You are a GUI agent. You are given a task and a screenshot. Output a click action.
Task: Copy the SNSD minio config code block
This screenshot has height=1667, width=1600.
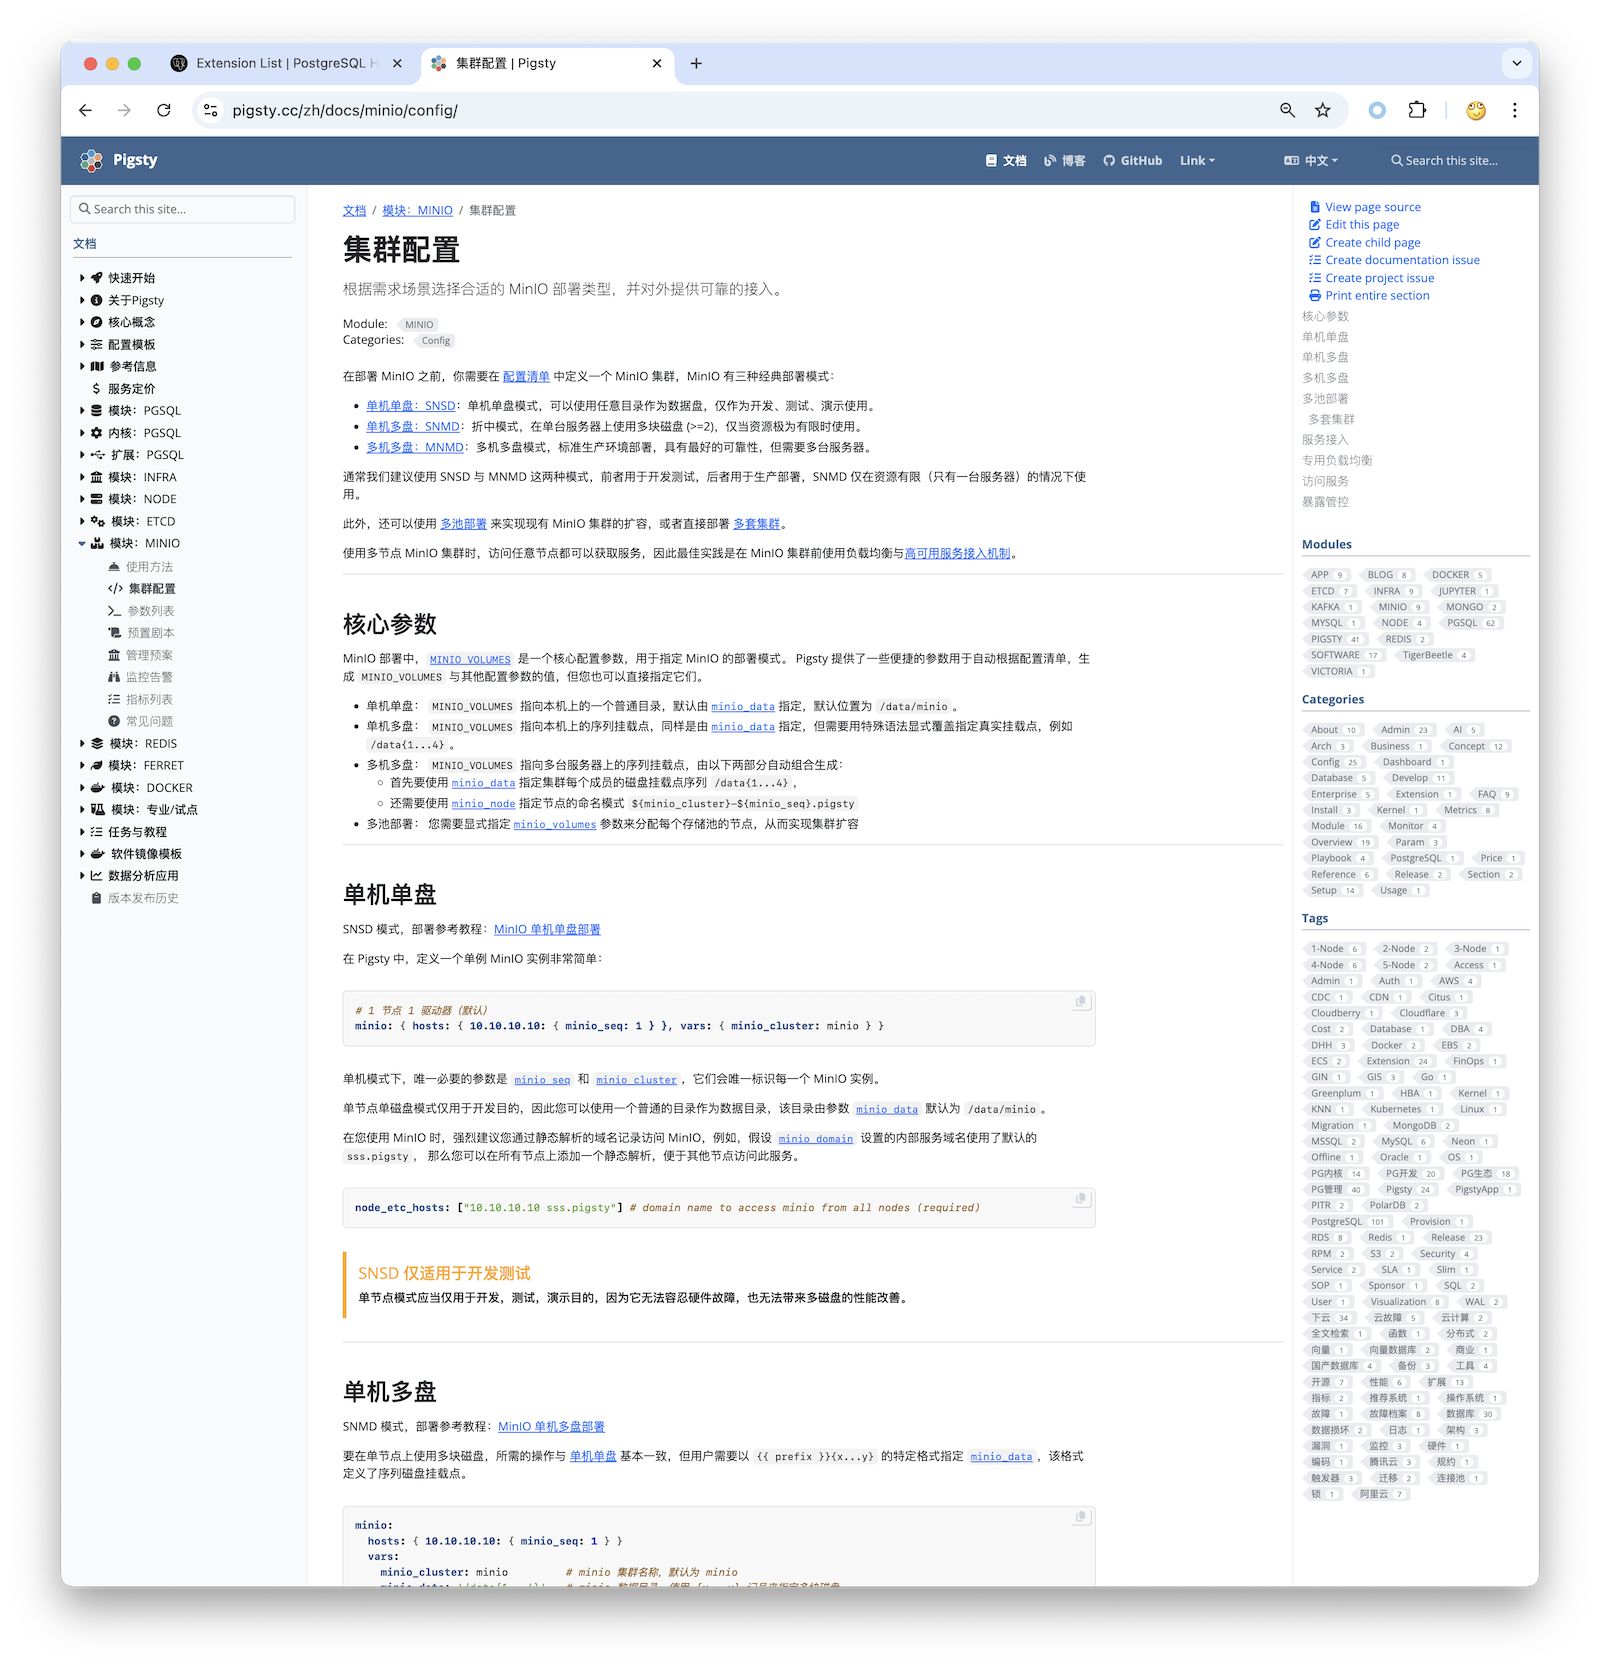(1080, 1002)
